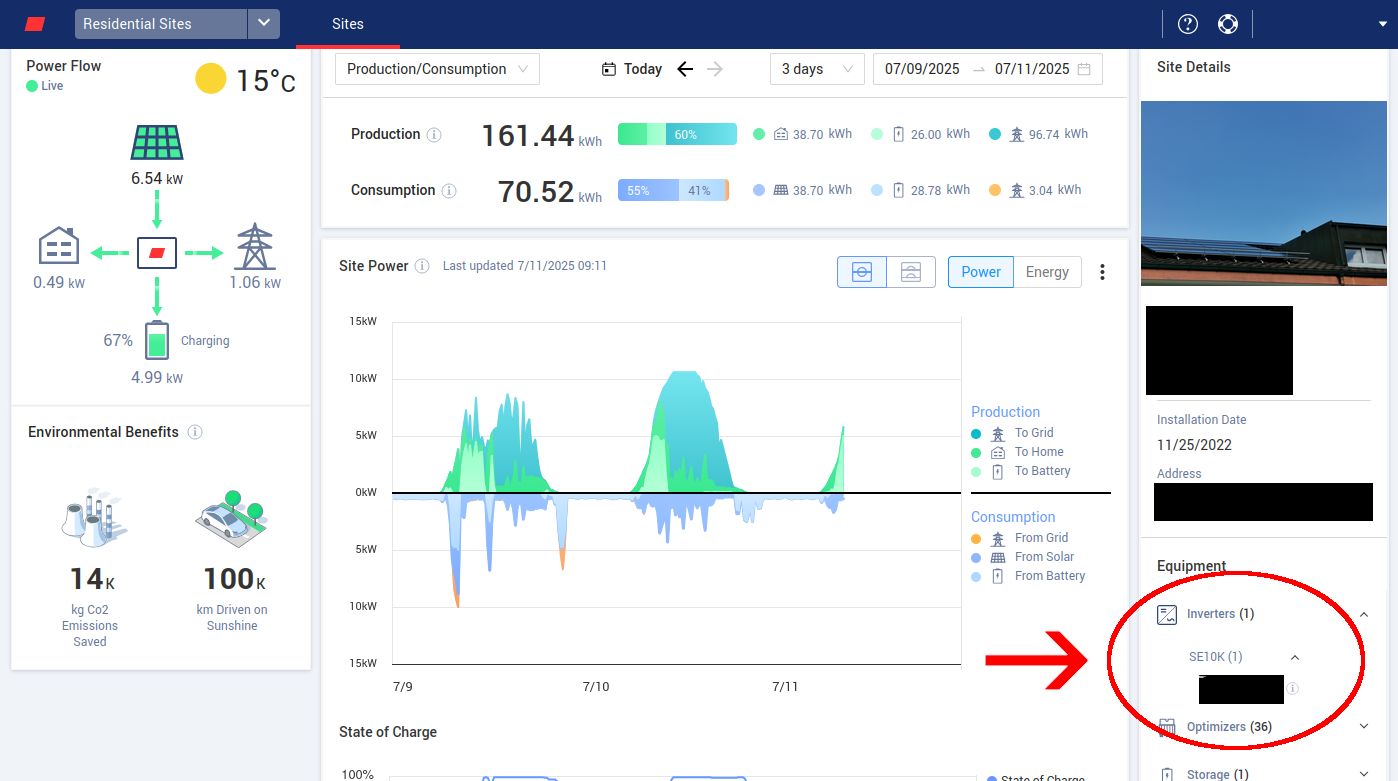
Task: Click the SolarEdge logo in header
Action: [x=36, y=24]
